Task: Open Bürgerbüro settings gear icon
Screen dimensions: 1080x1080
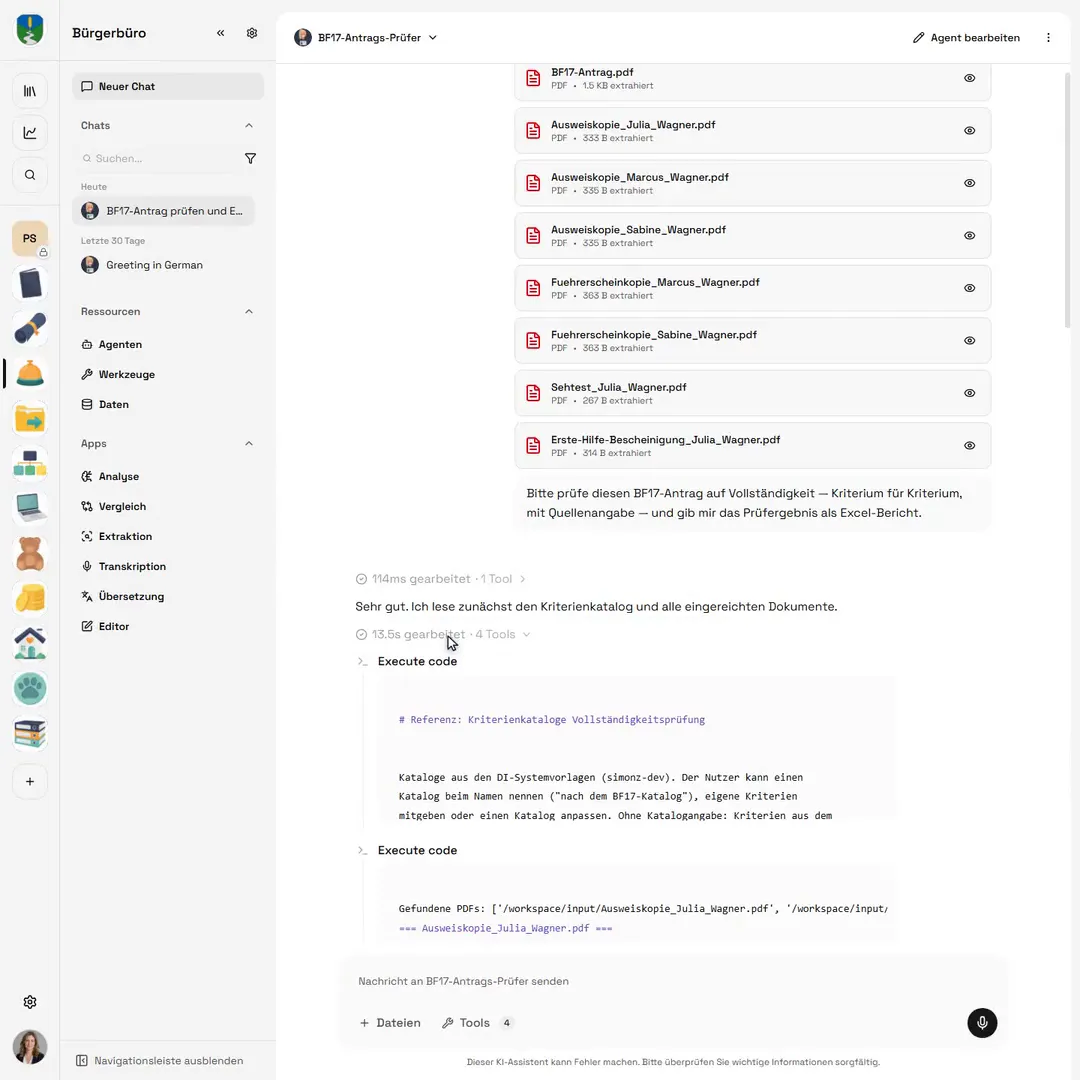Action: coord(252,33)
